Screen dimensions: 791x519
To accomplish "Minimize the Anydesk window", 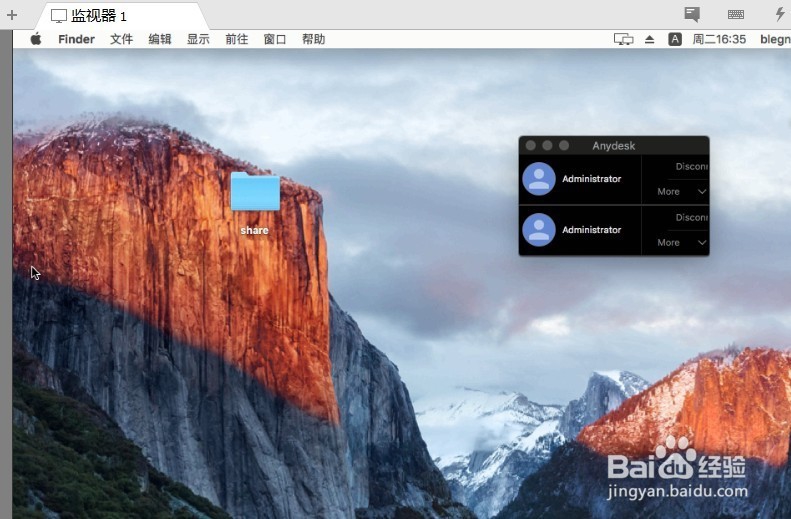I will tap(547, 146).
